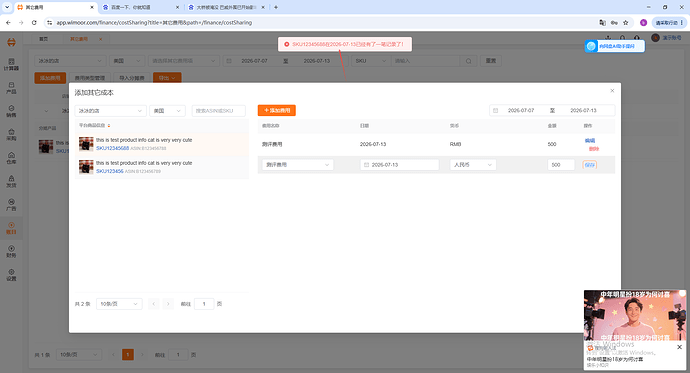This screenshot has height=373, width=690.
Task: Click the SKU12345688 product link
Action: pyautogui.click(x=112, y=148)
